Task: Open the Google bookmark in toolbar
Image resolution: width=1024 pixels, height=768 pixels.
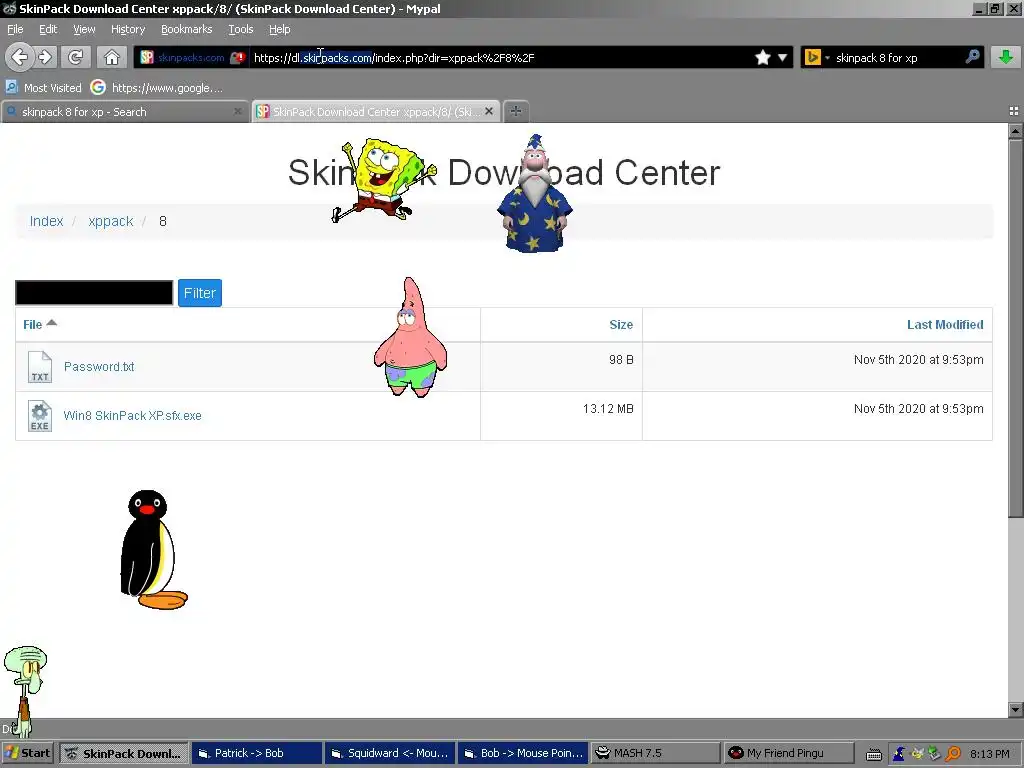Action: [x=157, y=88]
